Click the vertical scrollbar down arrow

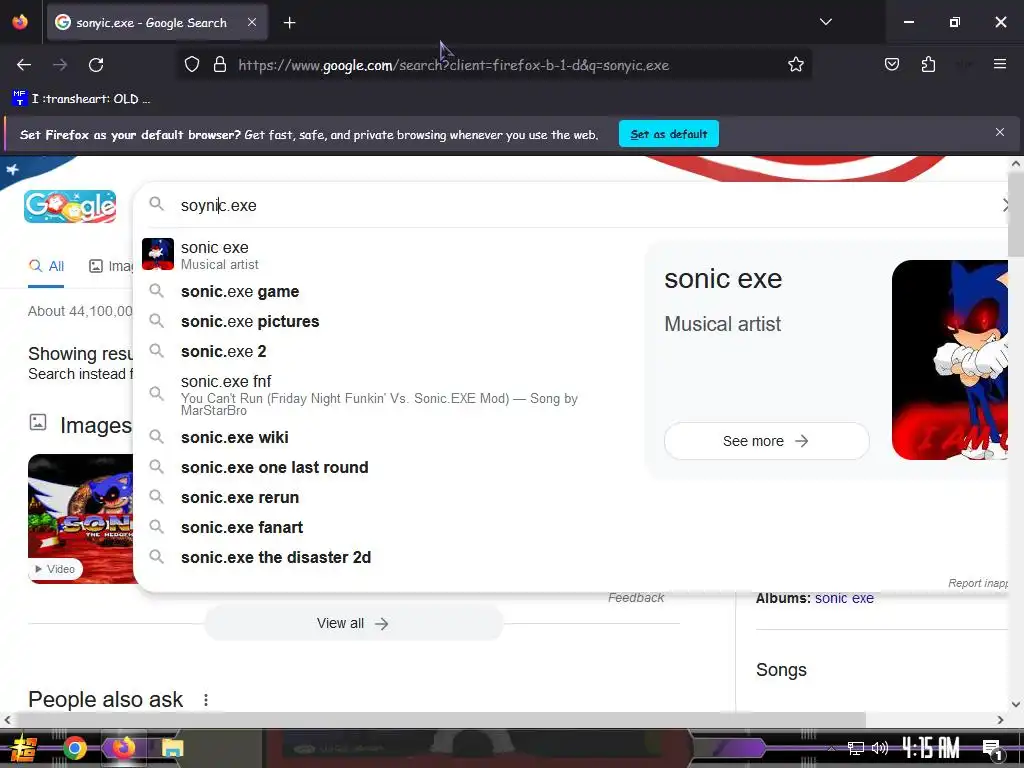tap(1015, 704)
